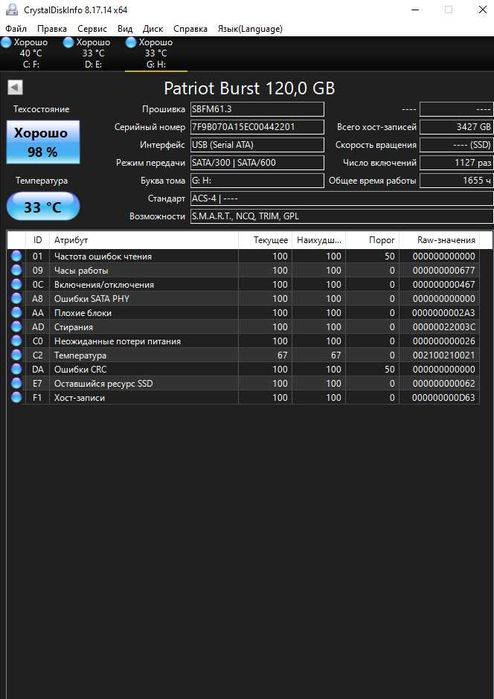Viewport: 494px width, 699px height.
Task: Click the Наихудш... column header
Action: pos(319,240)
